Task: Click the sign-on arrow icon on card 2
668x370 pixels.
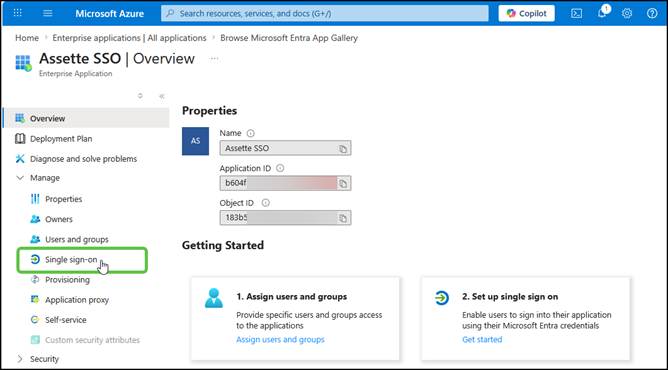Action: tap(442, 298)
